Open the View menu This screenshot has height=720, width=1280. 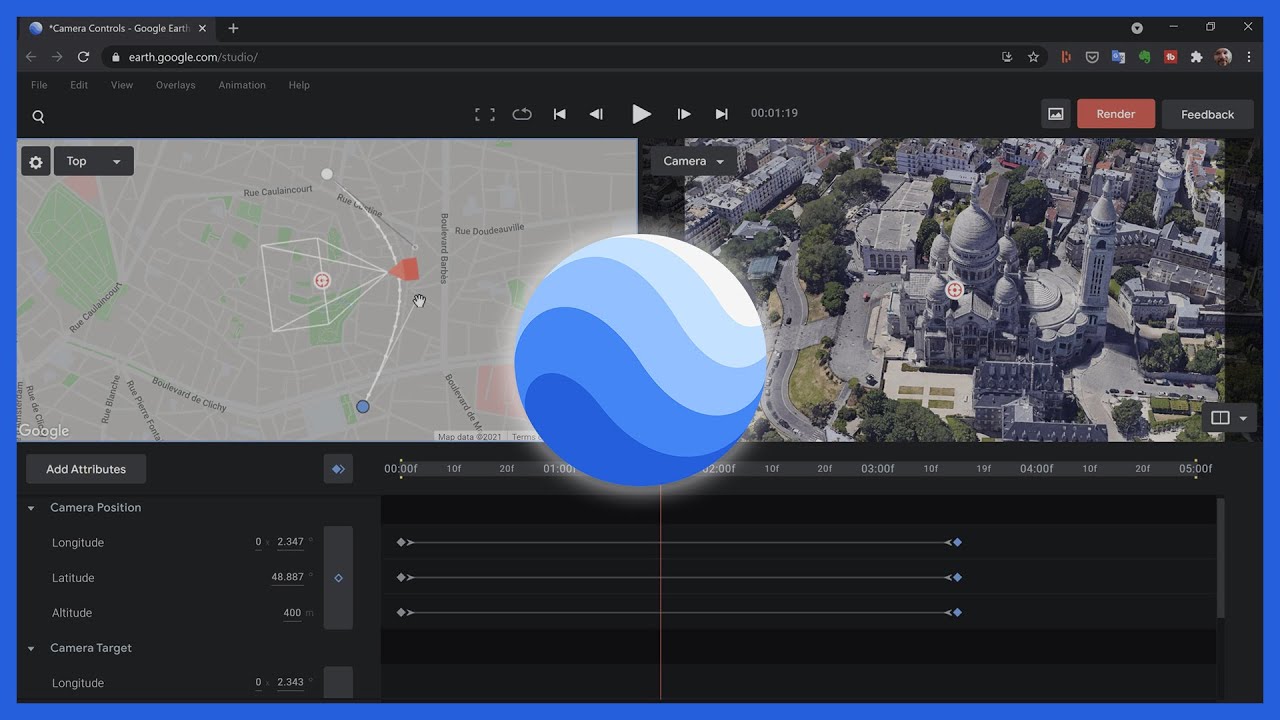coord(122,85)
